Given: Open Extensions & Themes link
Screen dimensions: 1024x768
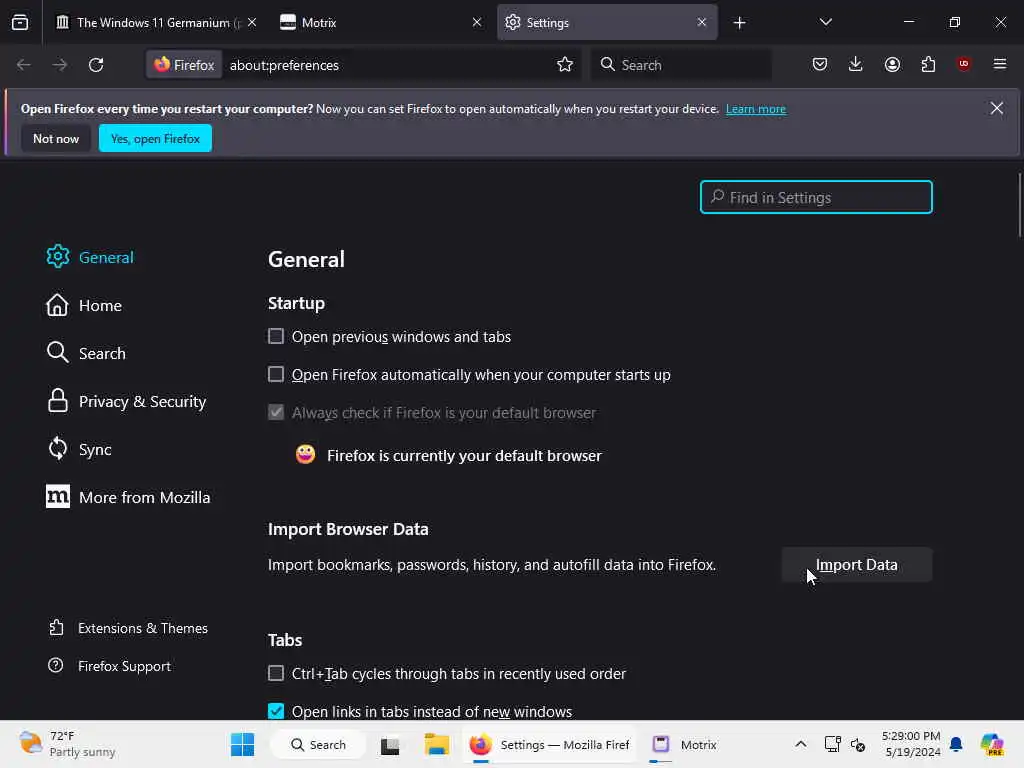Looking at the screenshot, I should [x=129, y=628].
